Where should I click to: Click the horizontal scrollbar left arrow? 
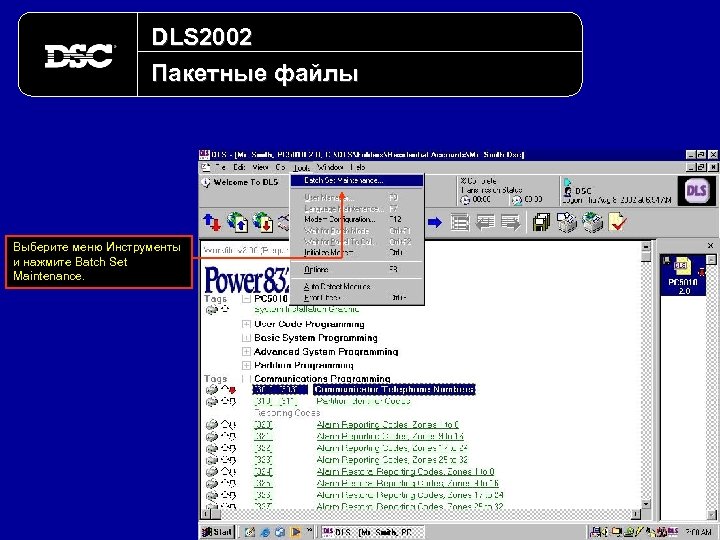coord(206,514)
